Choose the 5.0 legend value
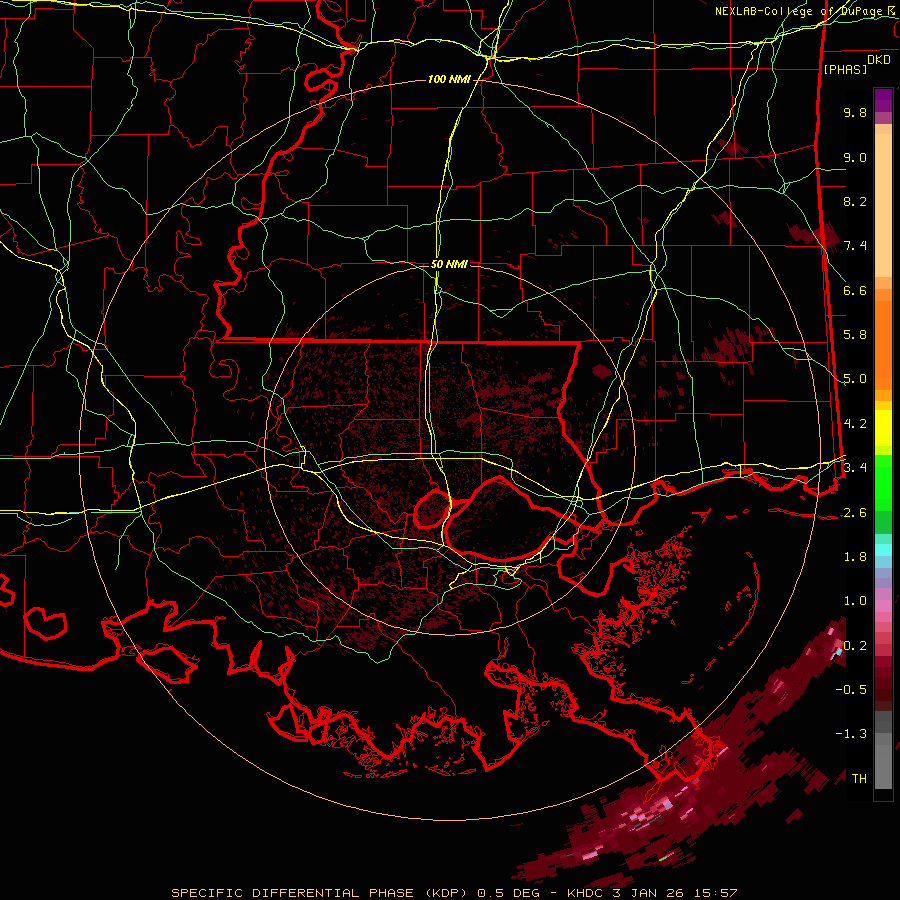The image size is (900, 900). [855, 379]
